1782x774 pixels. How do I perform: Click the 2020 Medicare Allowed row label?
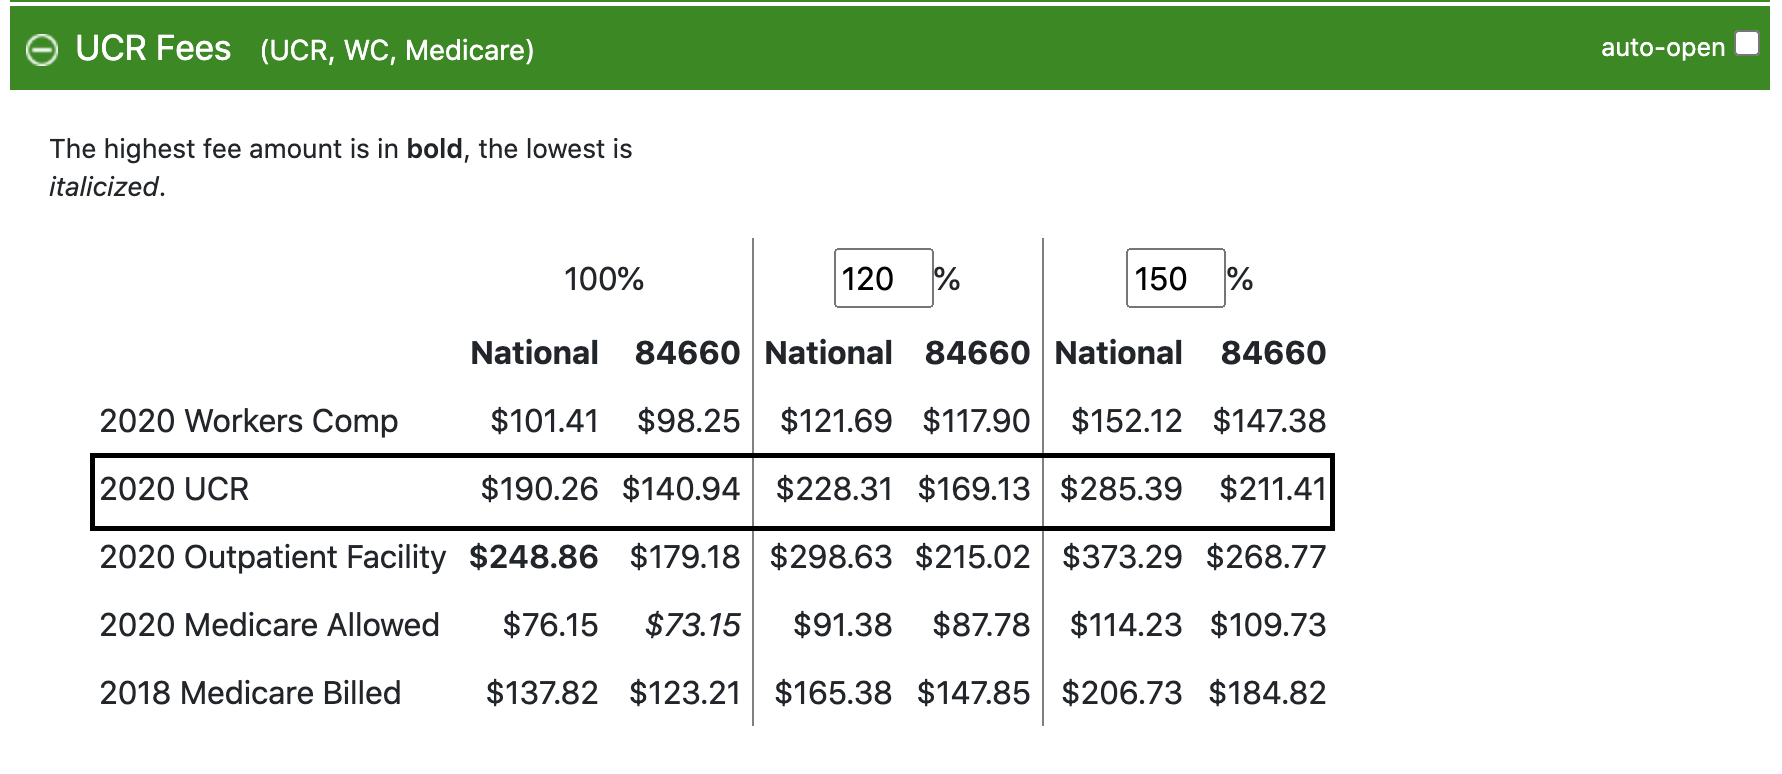tap(269, 625)
